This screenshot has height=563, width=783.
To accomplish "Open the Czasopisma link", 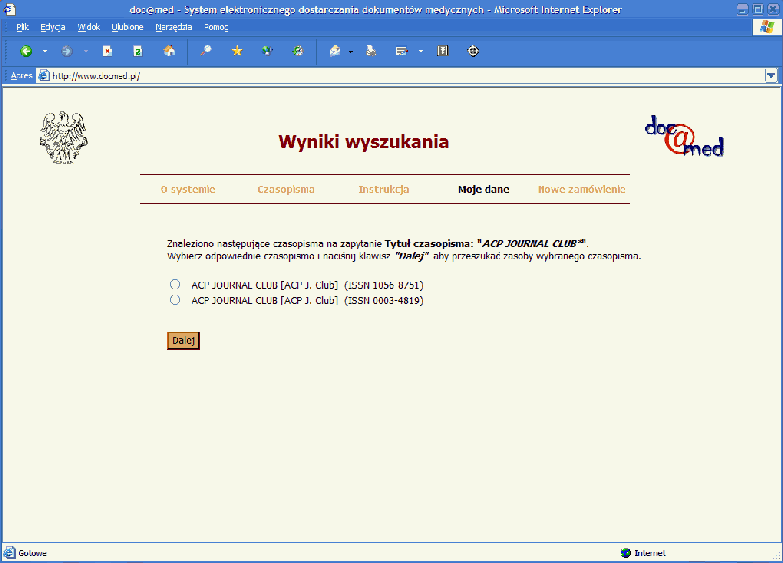I will tap(285, 189).
